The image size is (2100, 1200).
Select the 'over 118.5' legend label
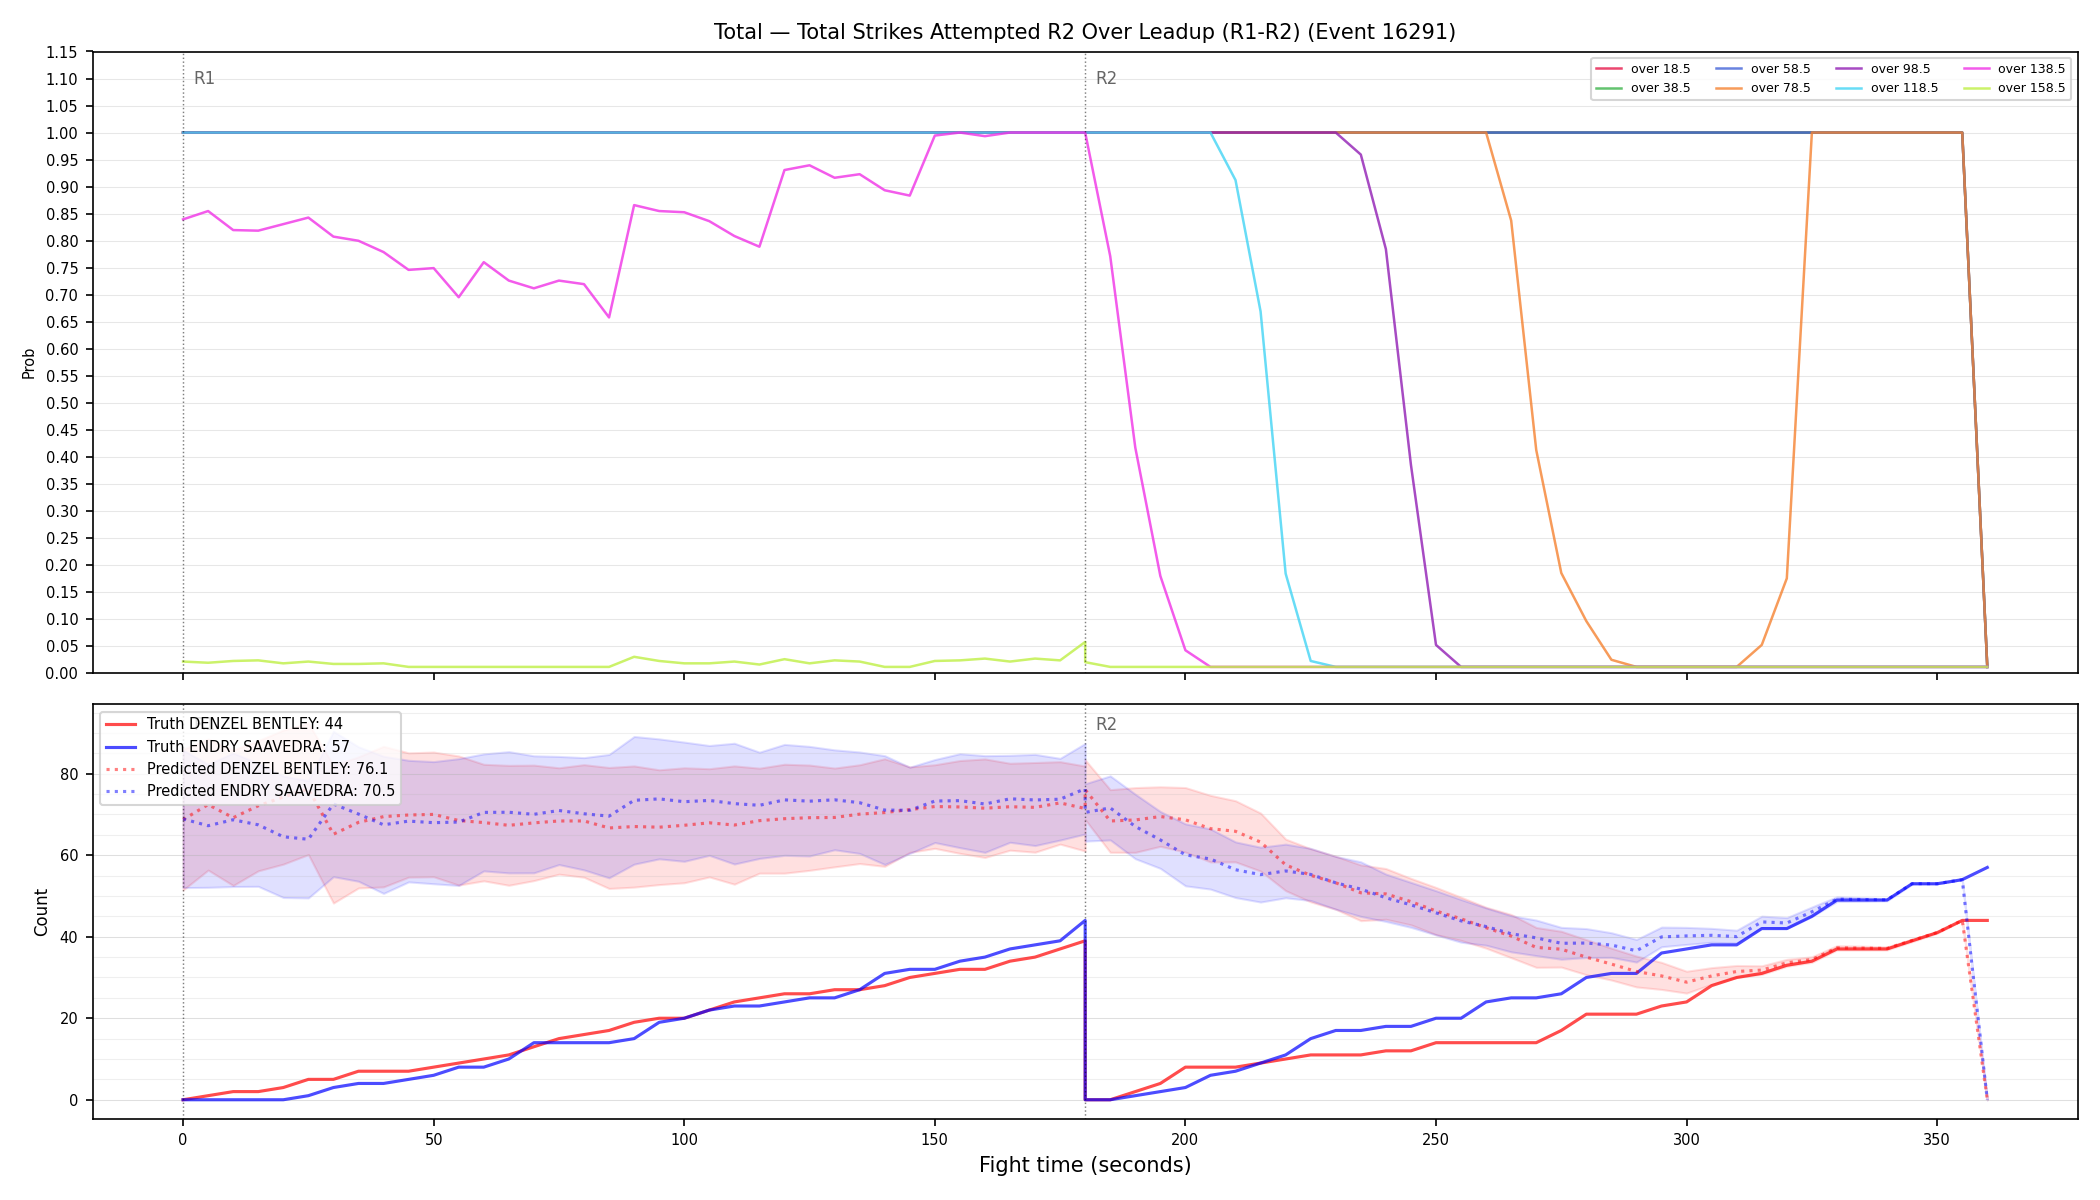(x=1904, y=88)
